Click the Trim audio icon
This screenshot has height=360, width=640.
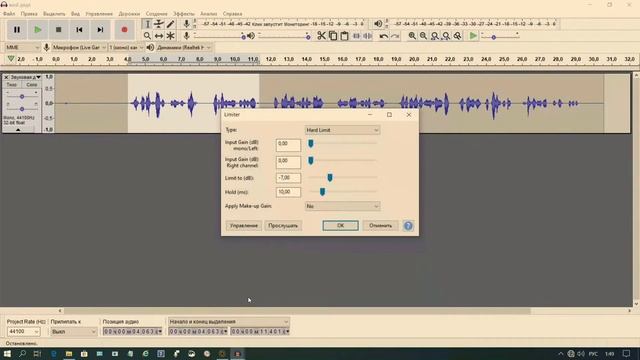point(356,36)
